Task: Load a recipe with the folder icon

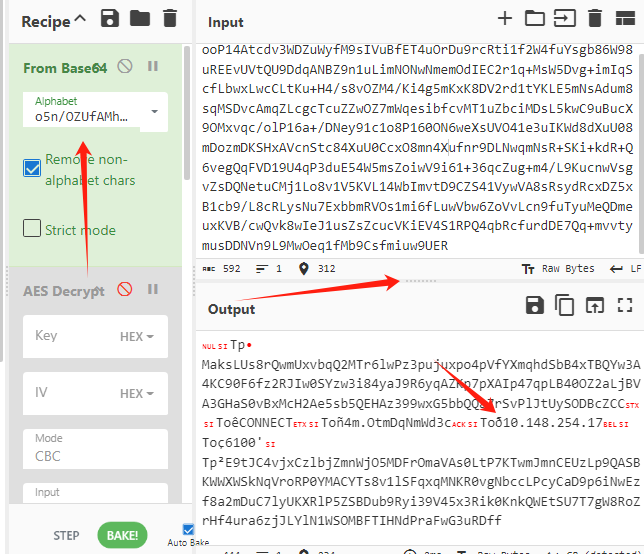Action: 140,18
